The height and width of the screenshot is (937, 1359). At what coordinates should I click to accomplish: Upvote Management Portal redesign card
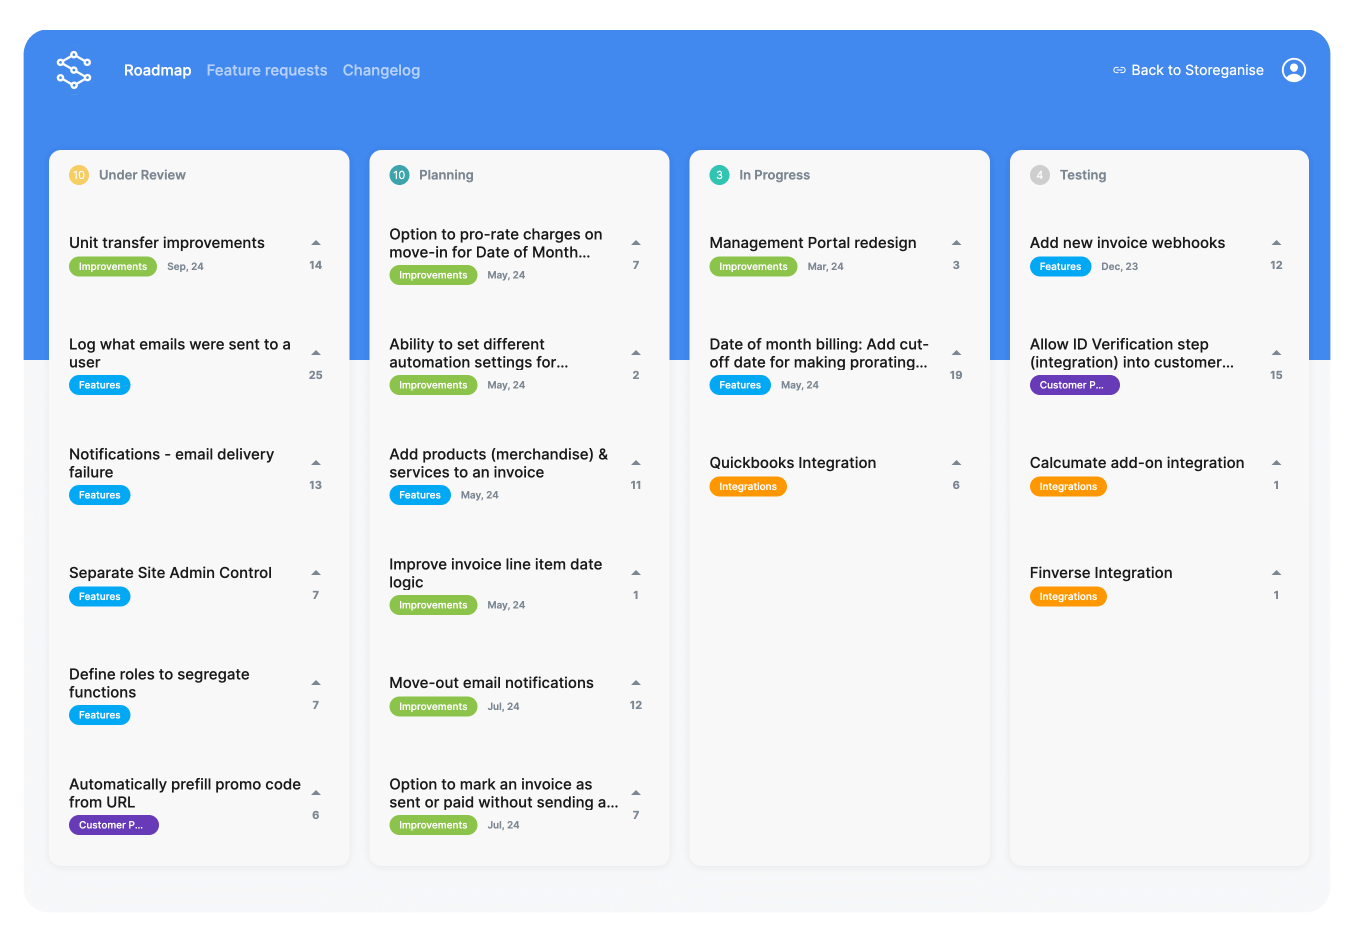point(956,243)
